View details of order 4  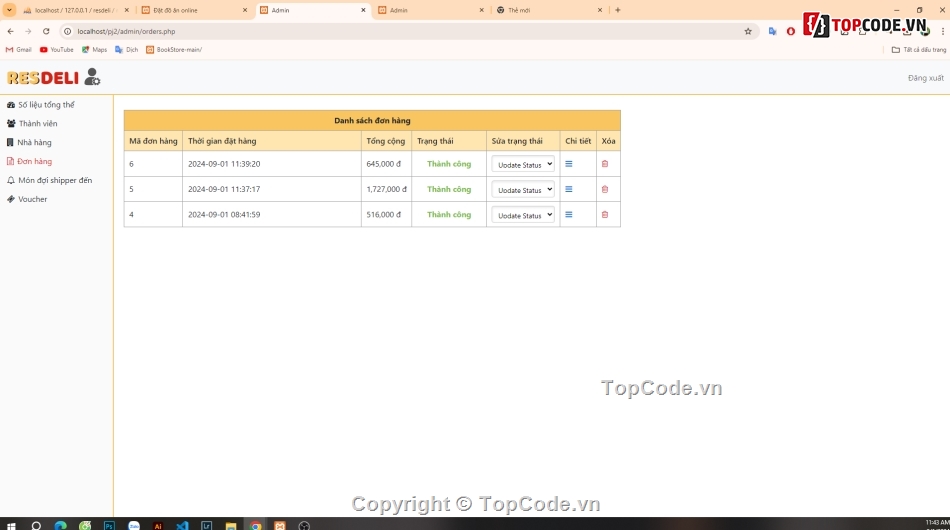tap(569, 215)
